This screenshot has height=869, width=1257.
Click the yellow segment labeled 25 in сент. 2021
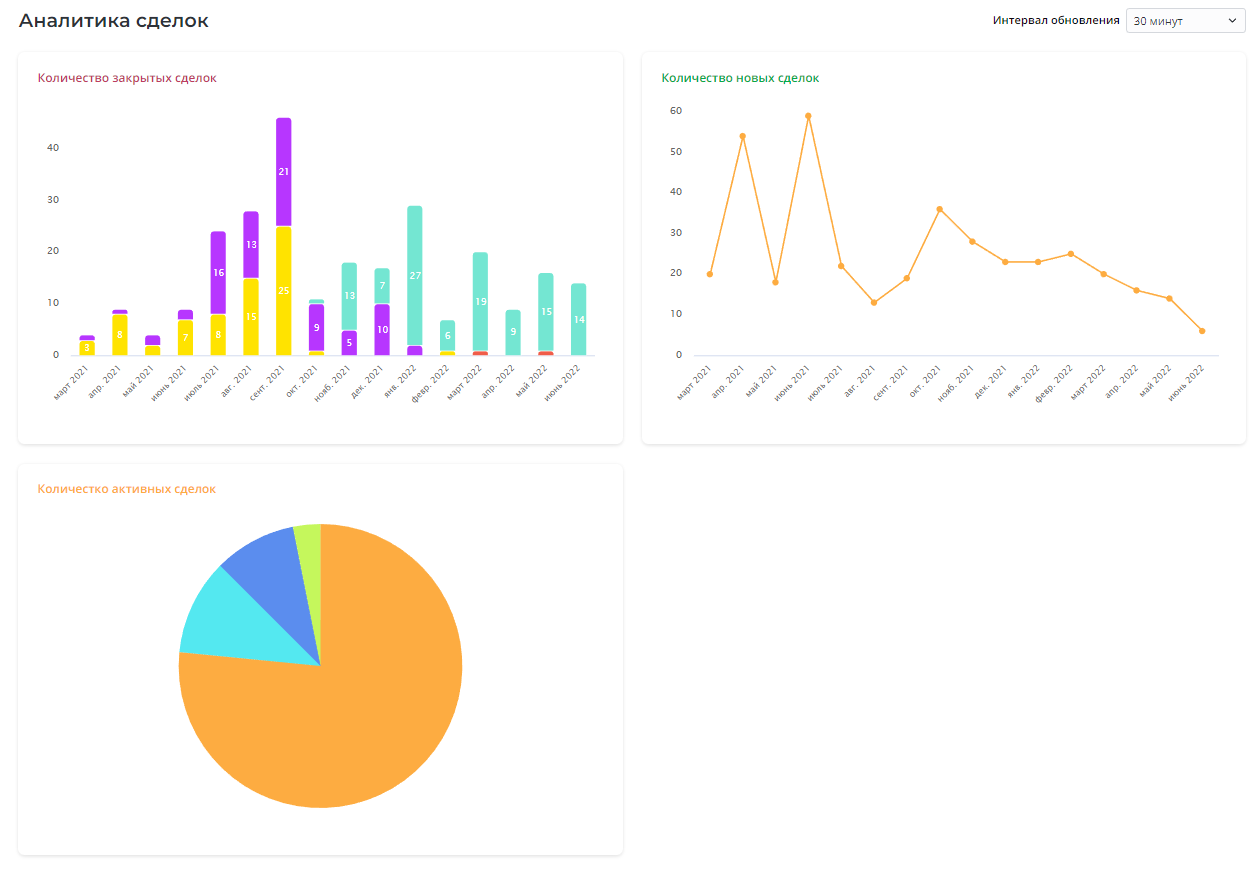[x=283, y=290]
